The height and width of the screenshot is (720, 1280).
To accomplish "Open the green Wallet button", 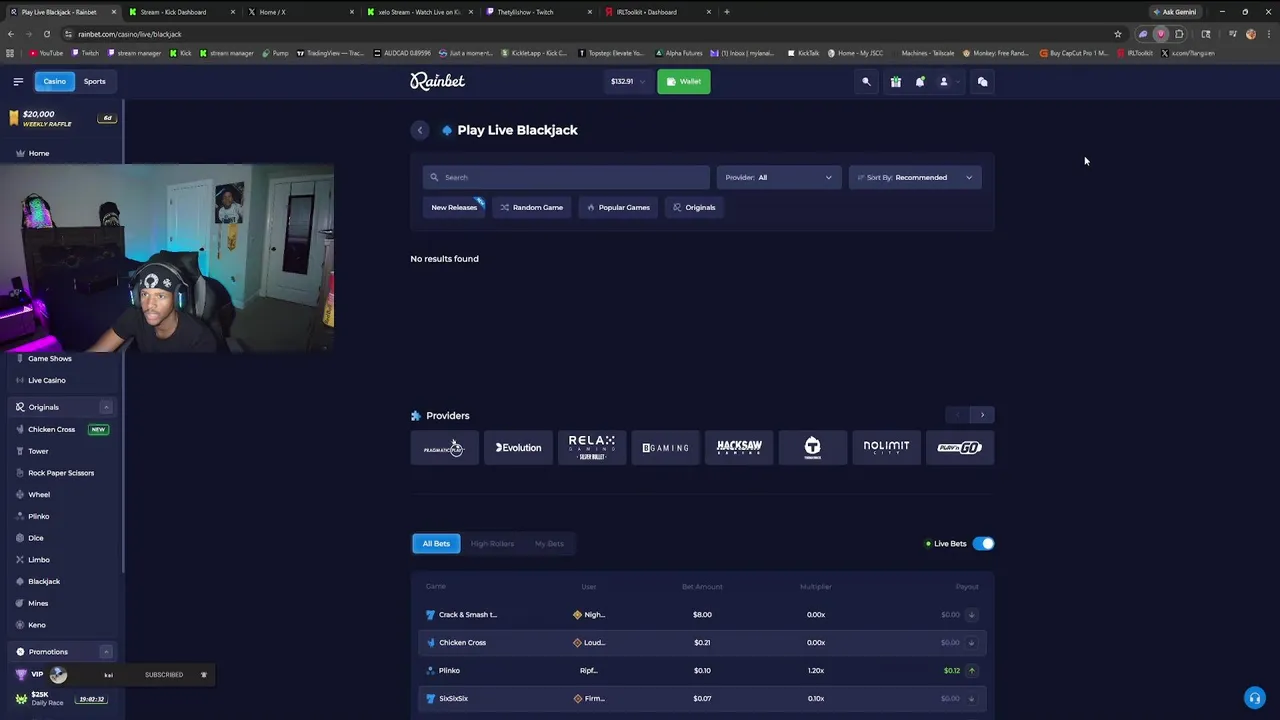I will 684,81.
